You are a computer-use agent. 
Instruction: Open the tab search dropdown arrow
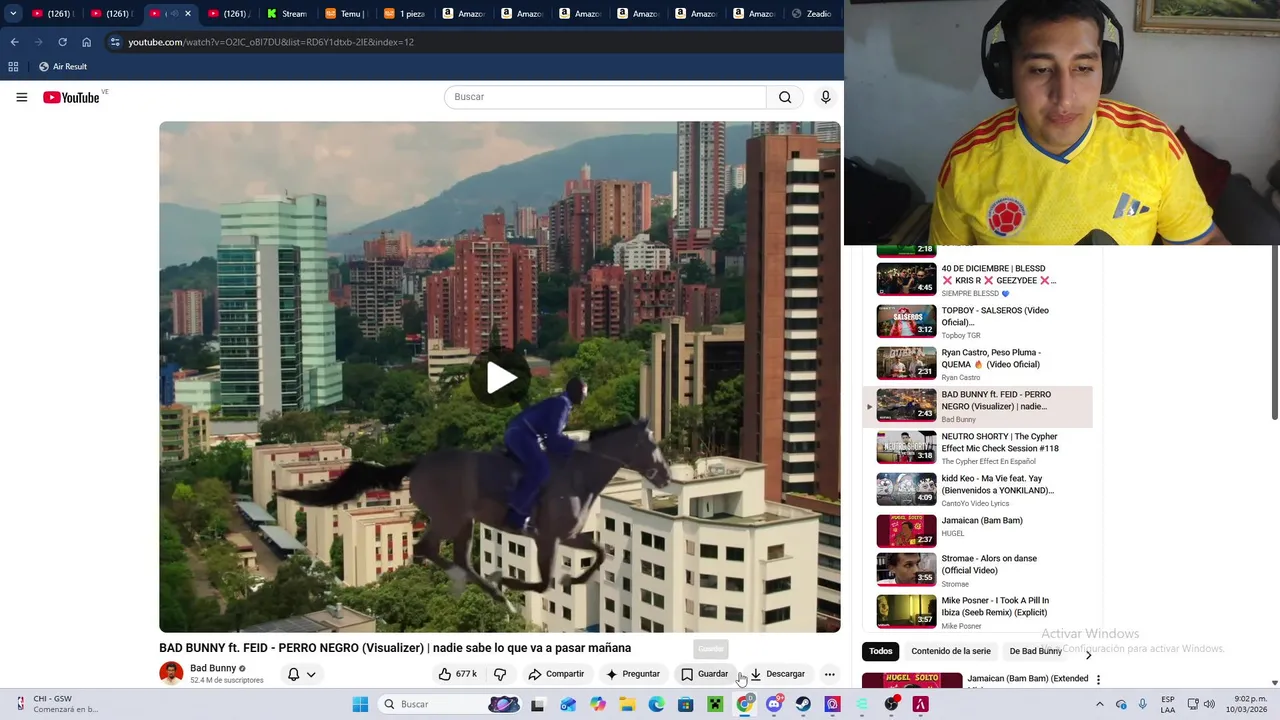[x=13, y=13]
